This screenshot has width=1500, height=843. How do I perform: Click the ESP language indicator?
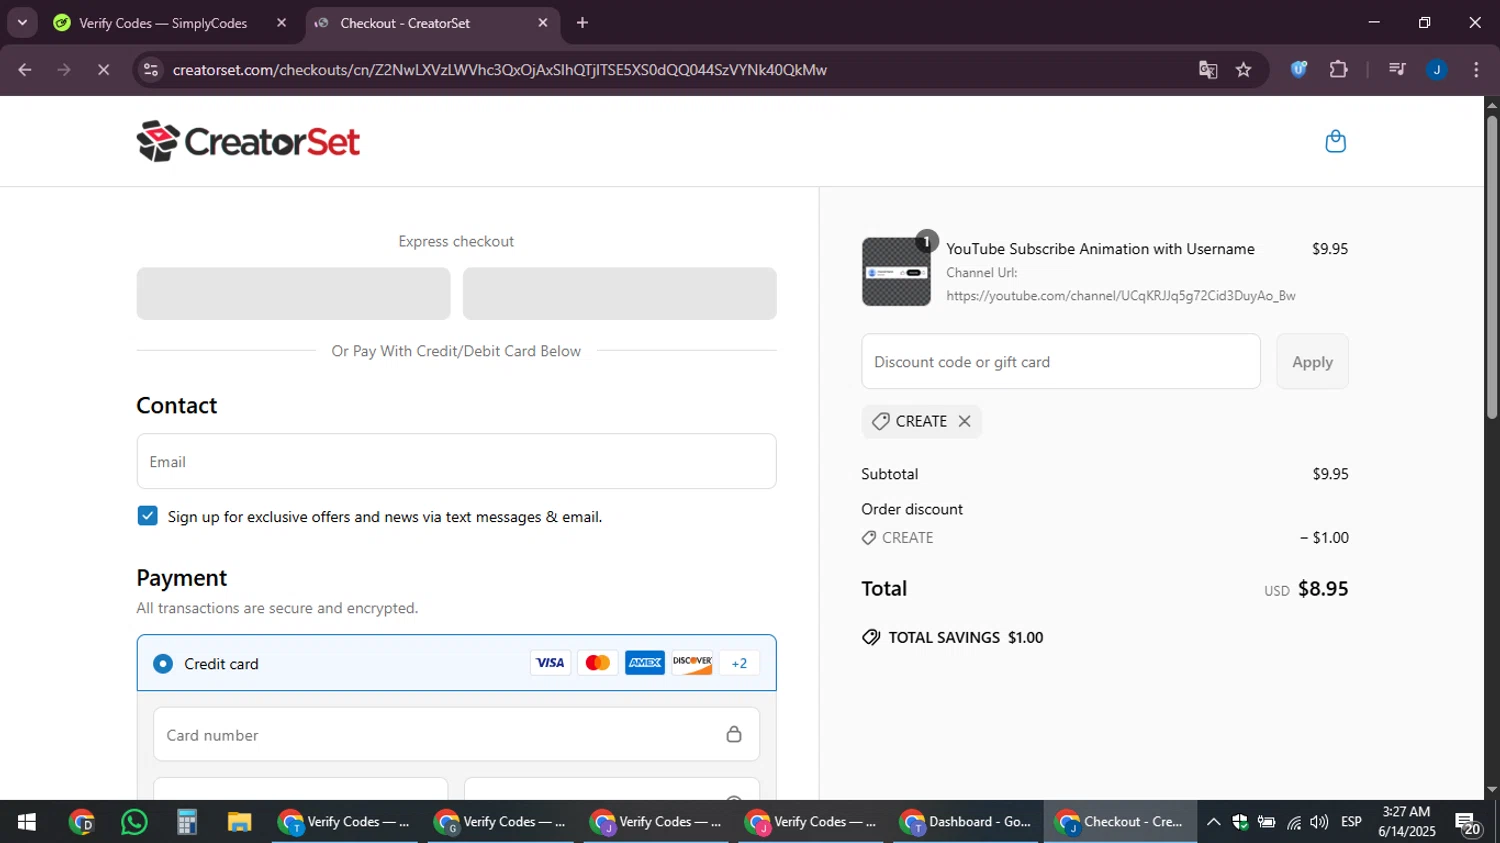[x=1351, y=822]
